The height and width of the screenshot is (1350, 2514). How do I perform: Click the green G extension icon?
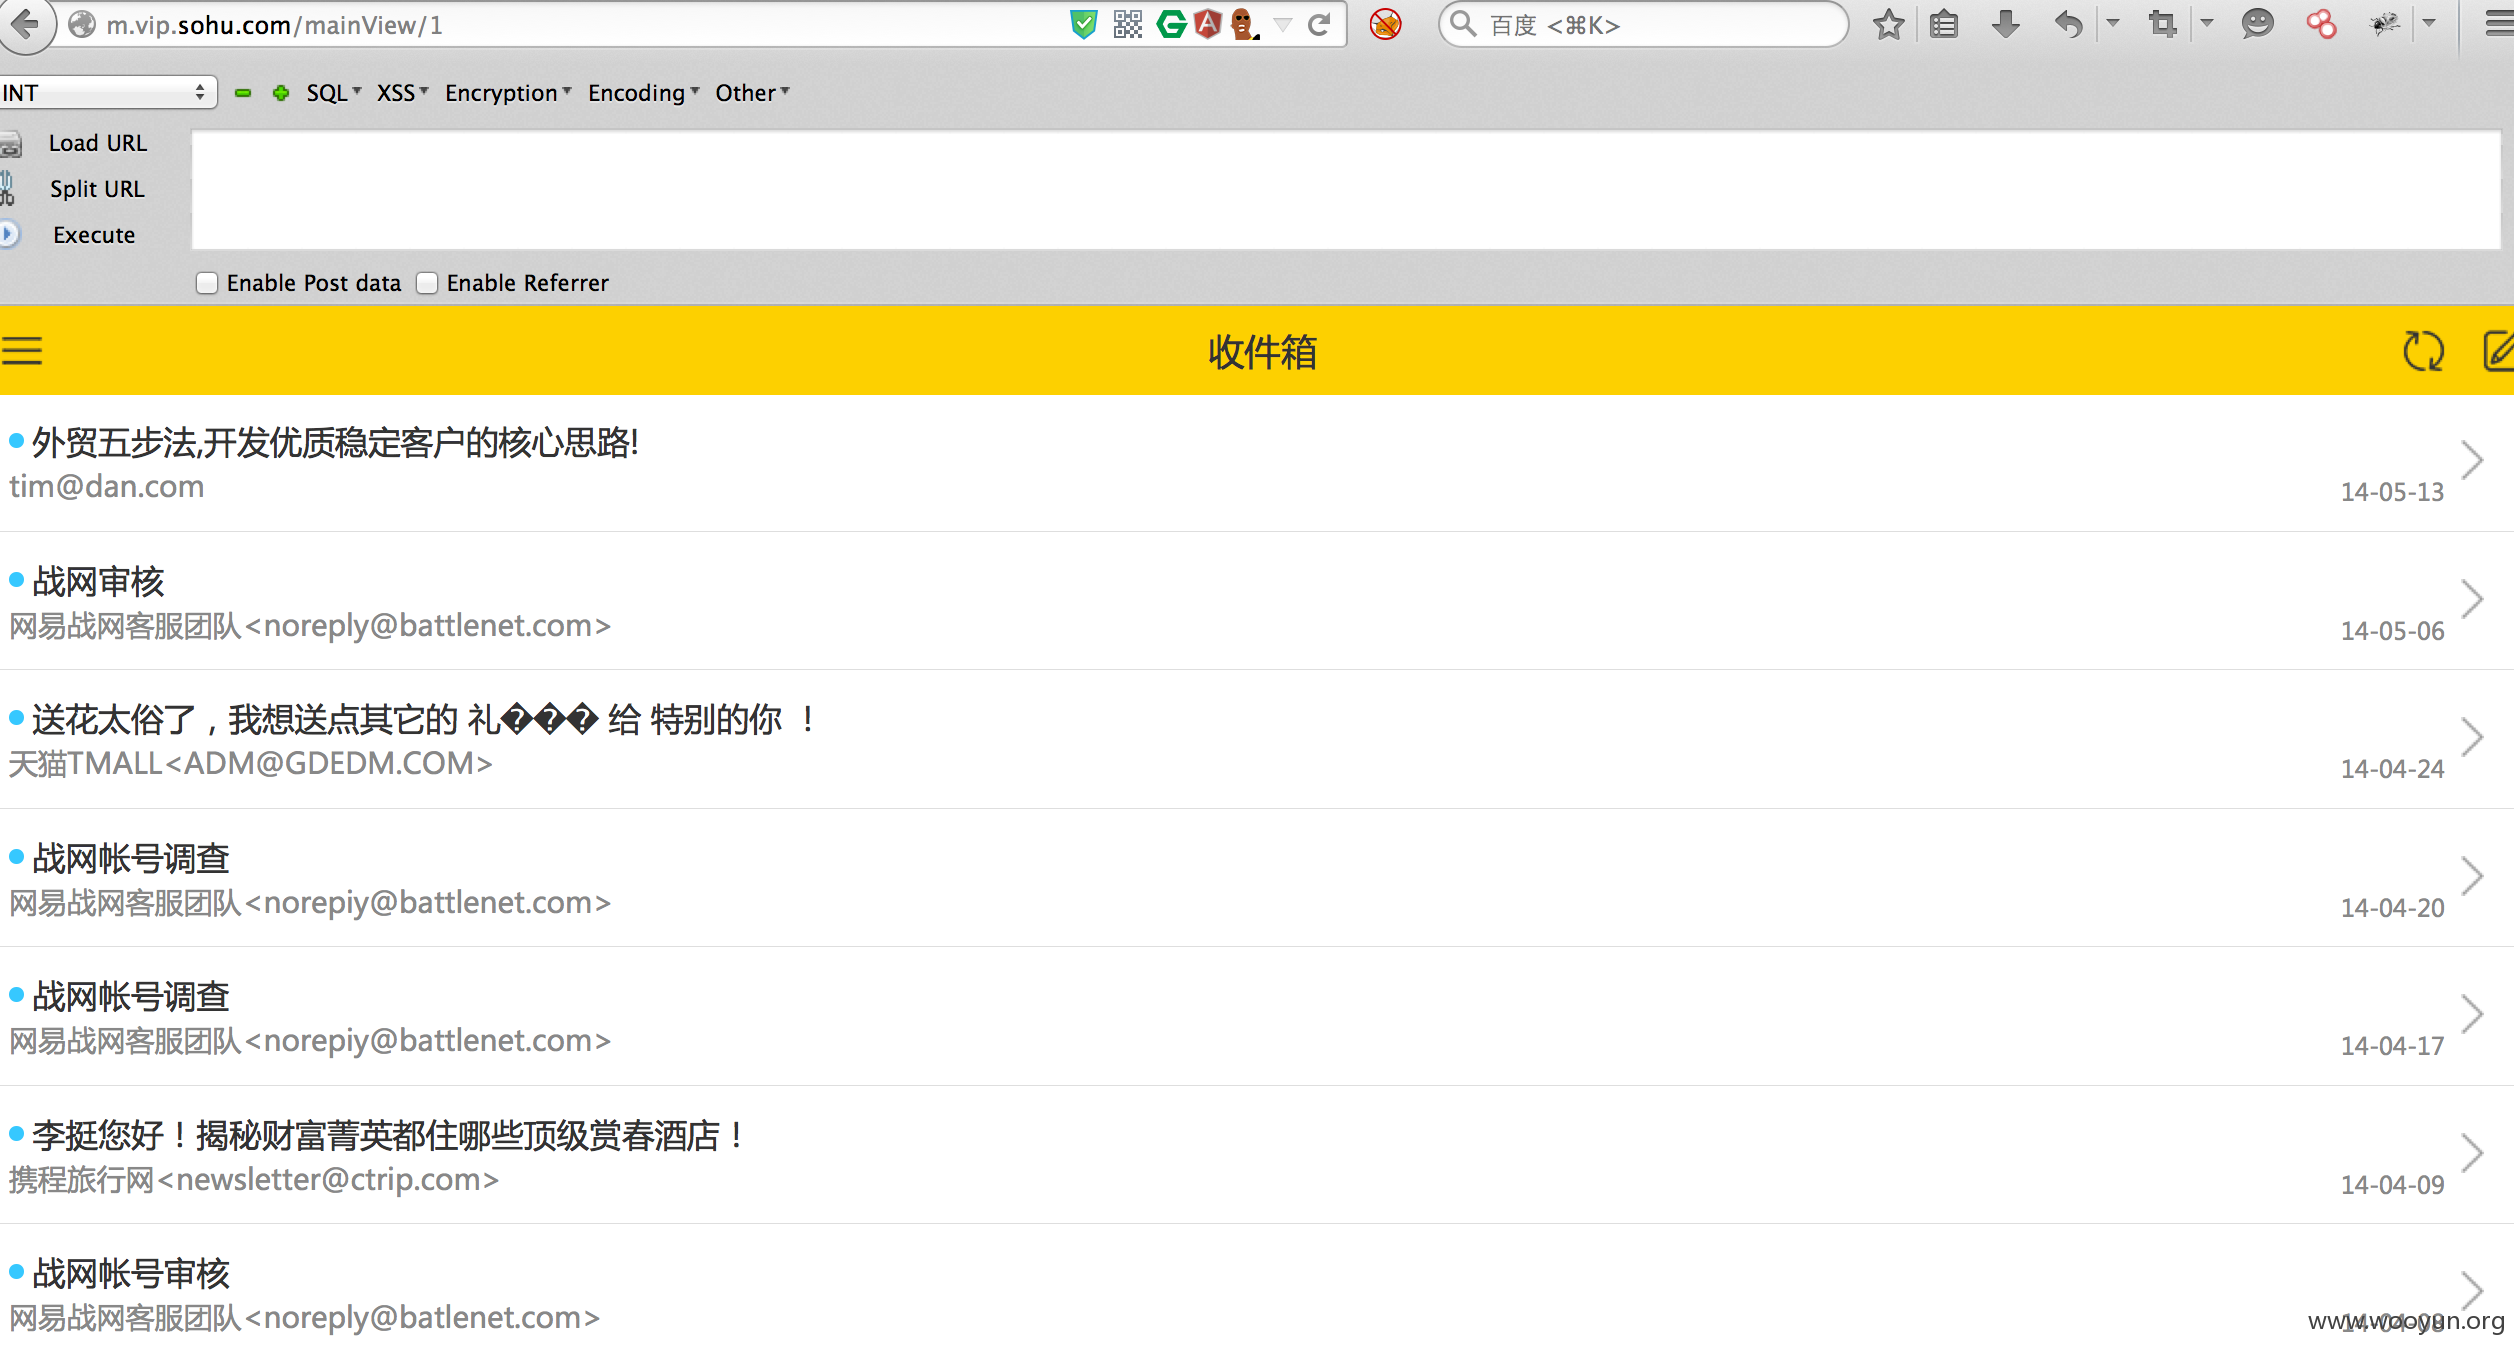[x=1171, y=24]
